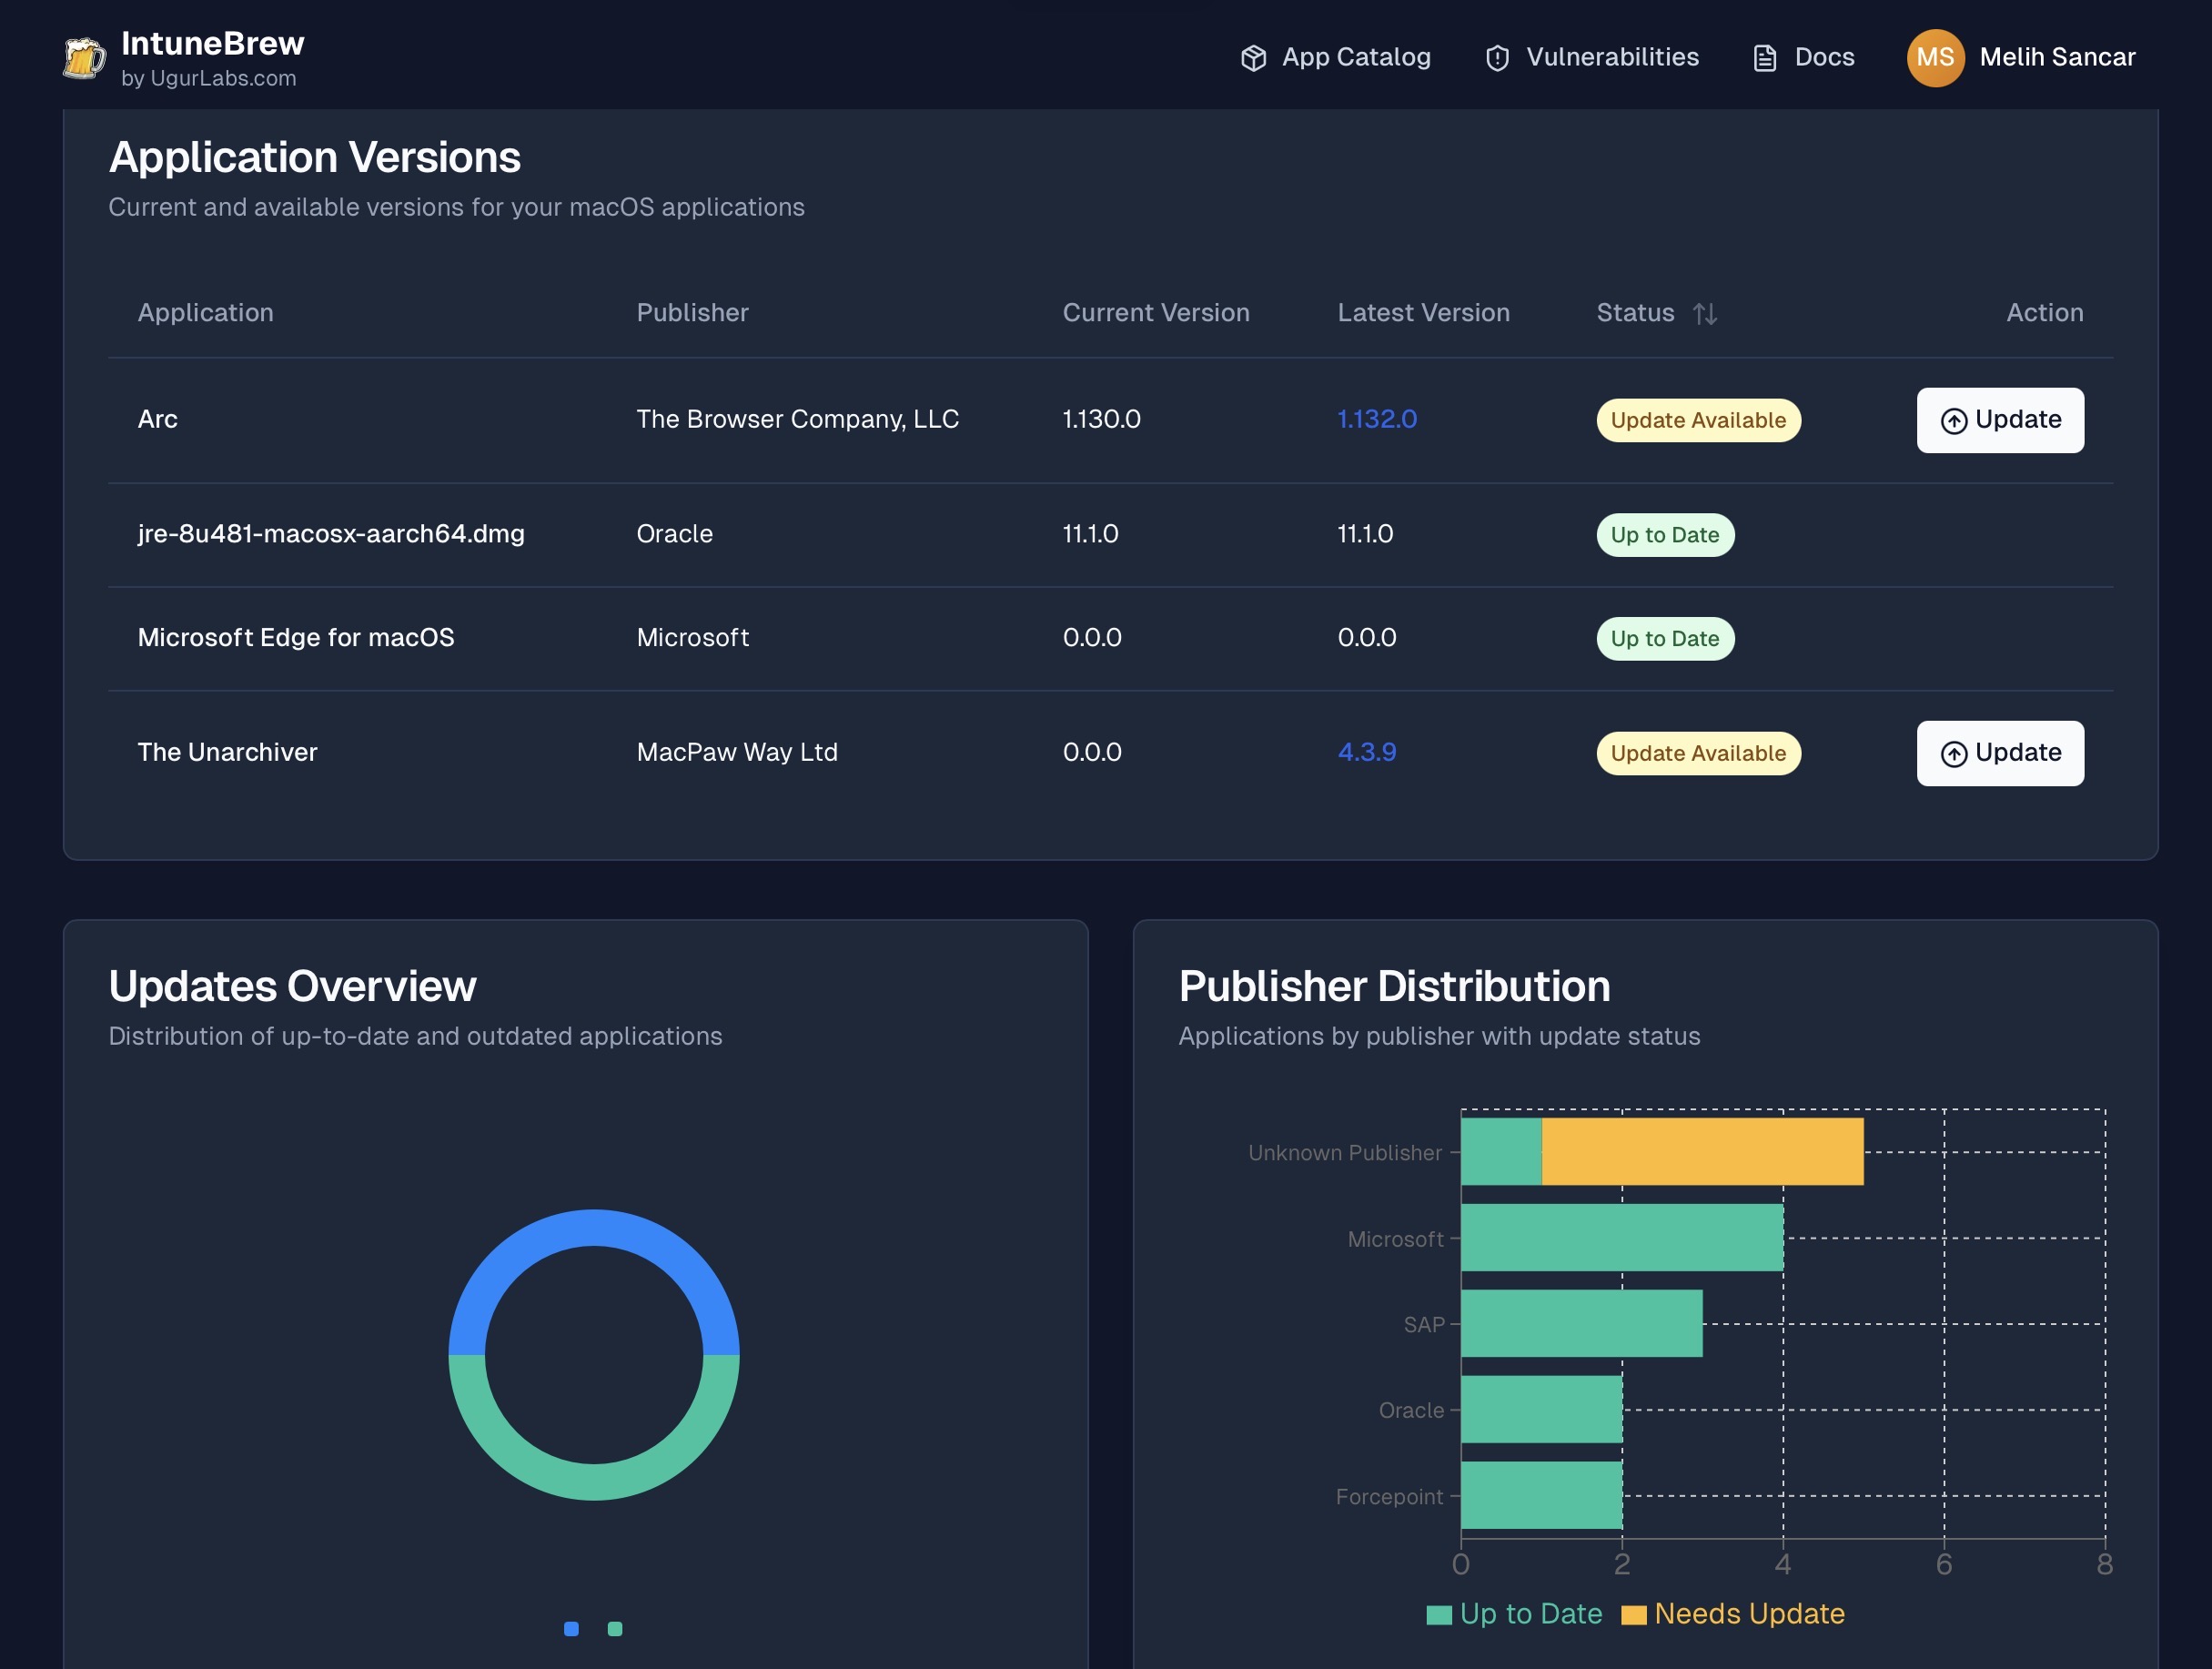Click The Unarchiver's latest version 4.3.9

[1367, 752]
